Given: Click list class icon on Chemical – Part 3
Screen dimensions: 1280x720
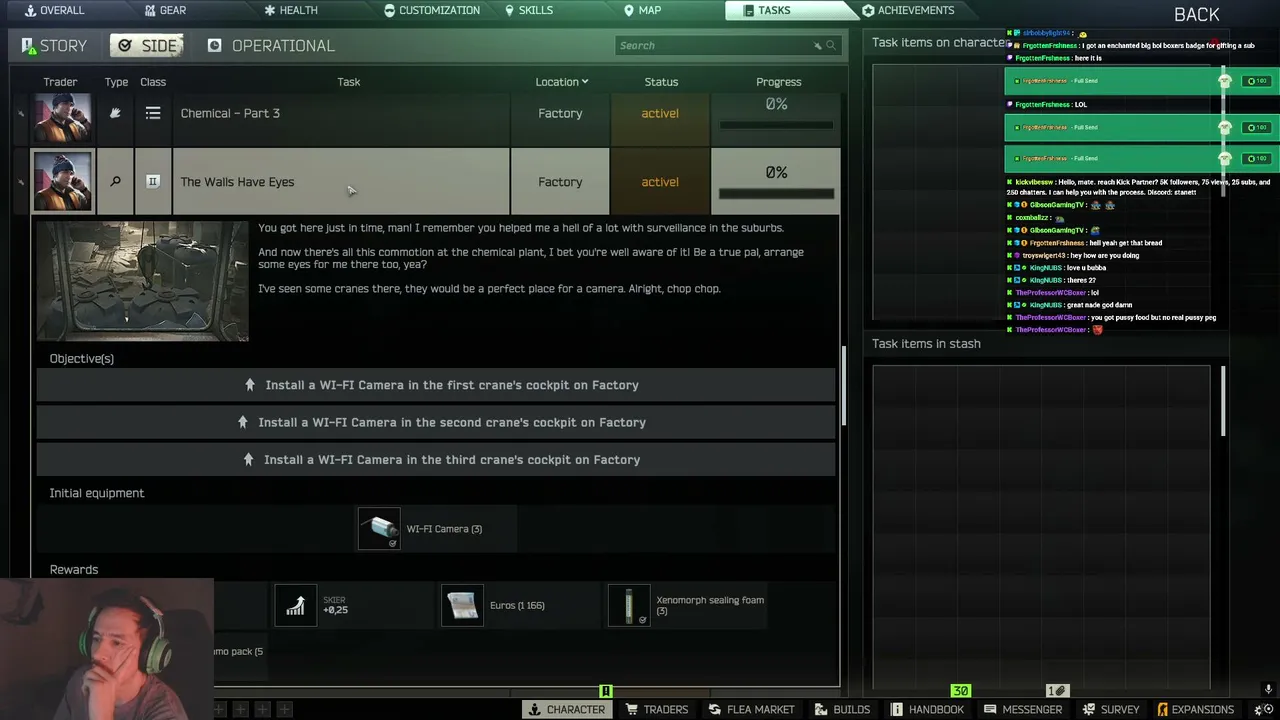Looking at the screenshot, I should point(153,113).
